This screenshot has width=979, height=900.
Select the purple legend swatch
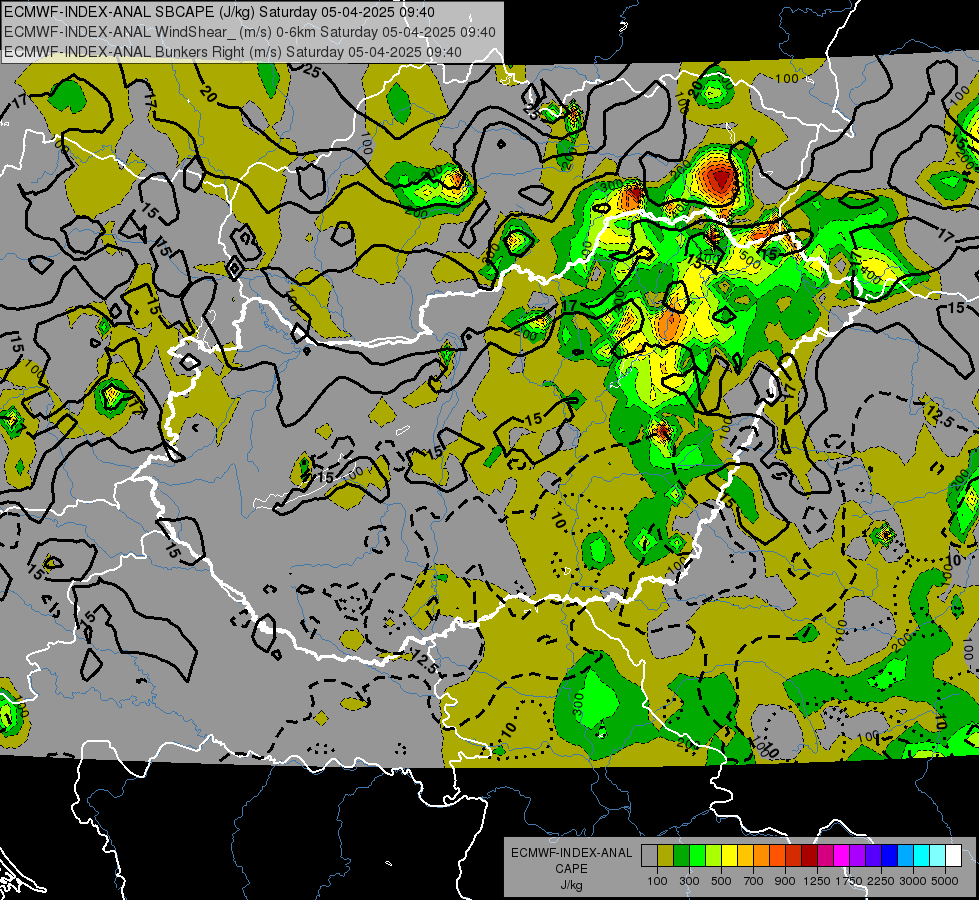click(858, 855)
